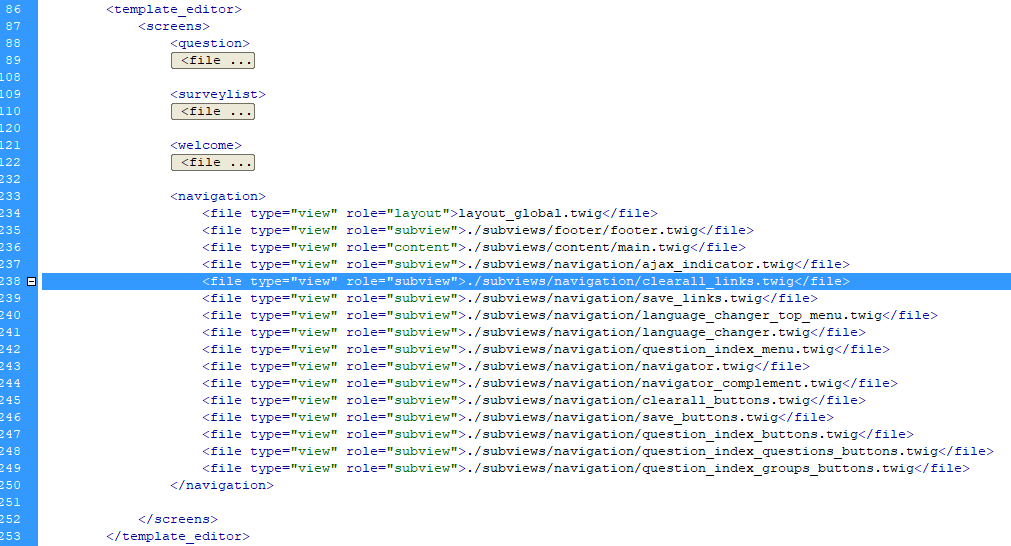
Task: Place cursor in save_links.twig path
Action: point(613,299)
